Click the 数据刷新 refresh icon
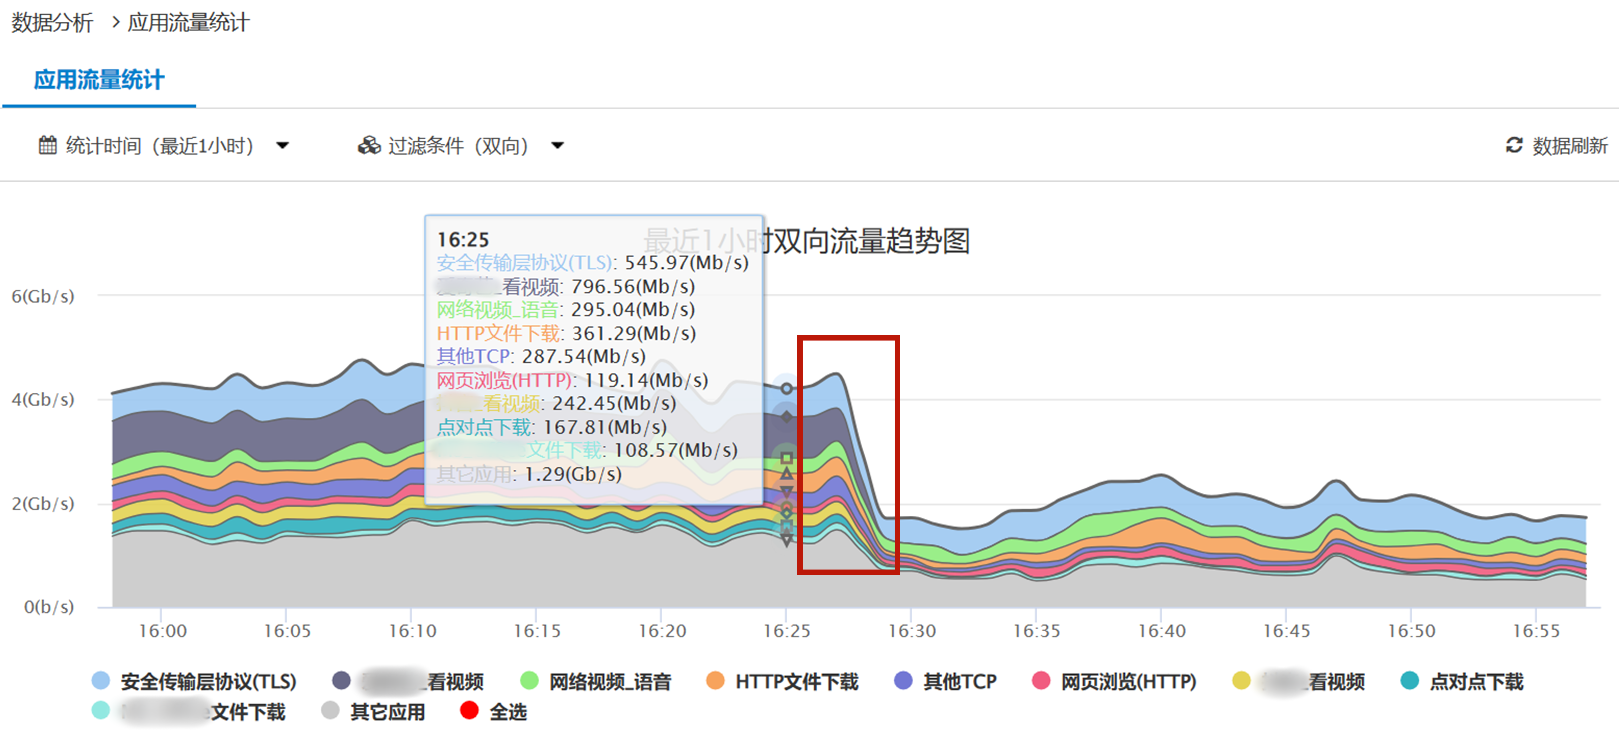The width and height of the screenshot is (1619, 731). [x=1514, y=146]
